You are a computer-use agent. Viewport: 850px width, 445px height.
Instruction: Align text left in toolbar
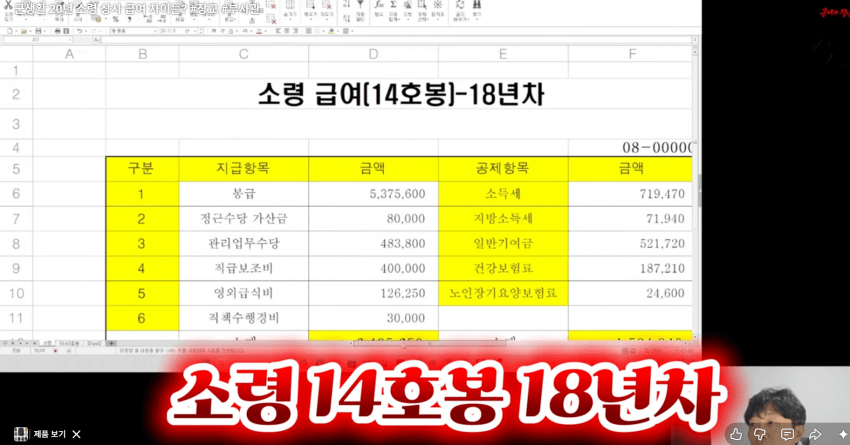click(x=278, y=31)
